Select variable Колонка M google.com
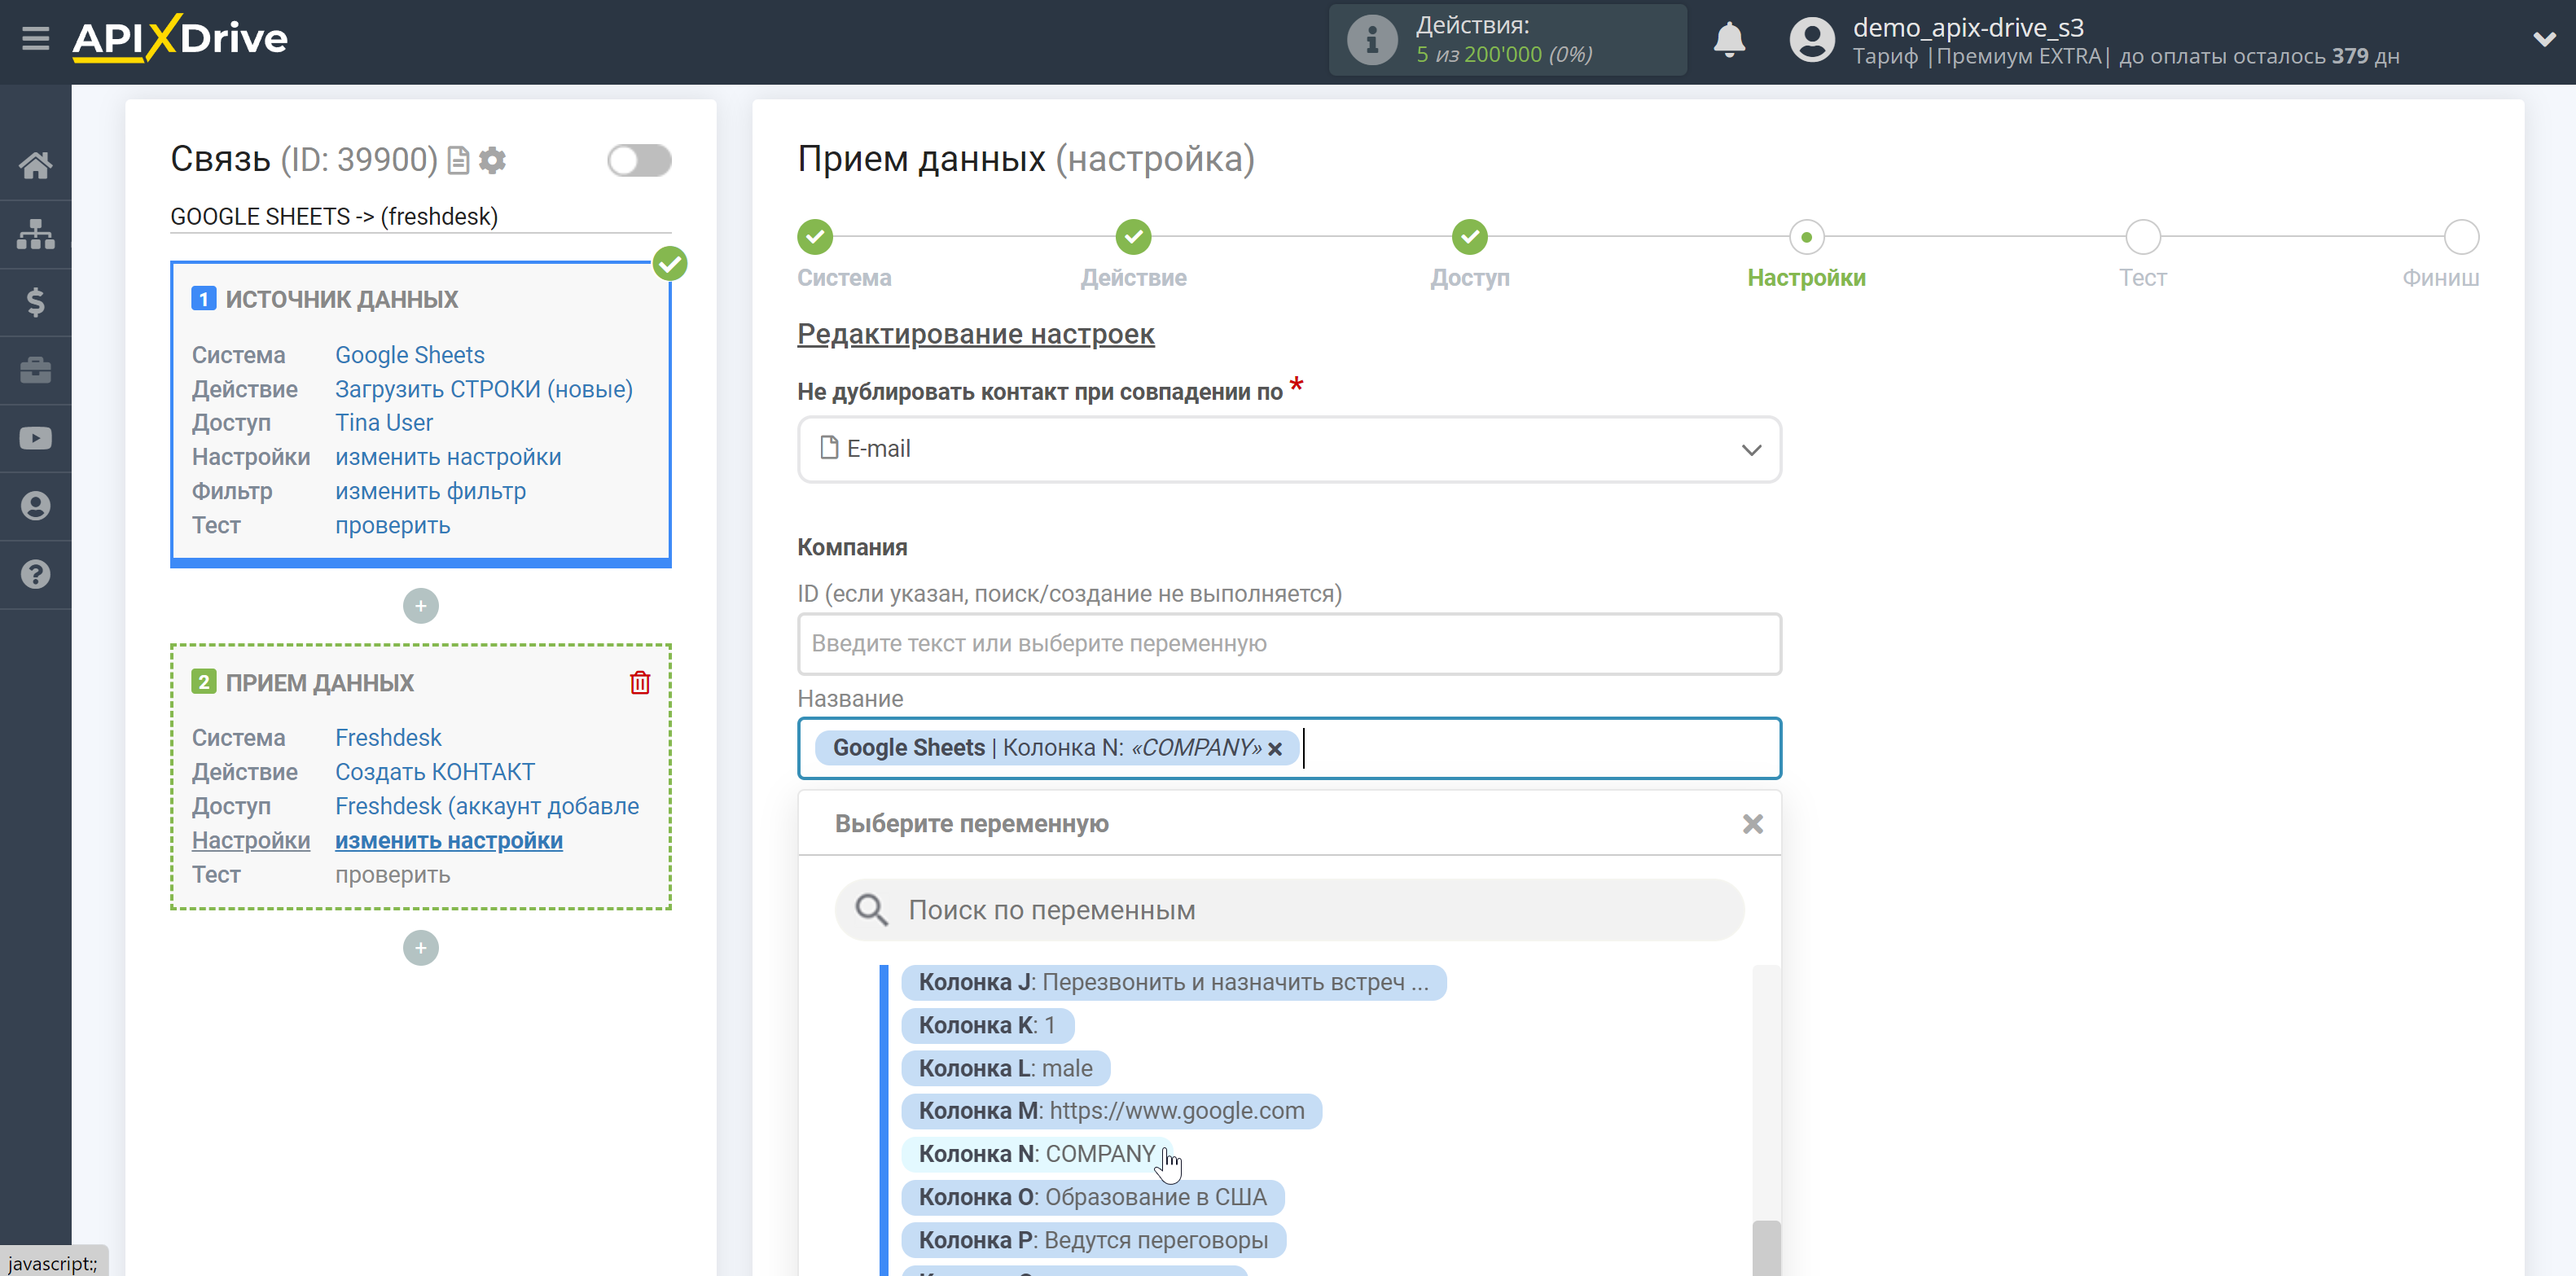 pyautogui.click(x=1111, y=1111)
